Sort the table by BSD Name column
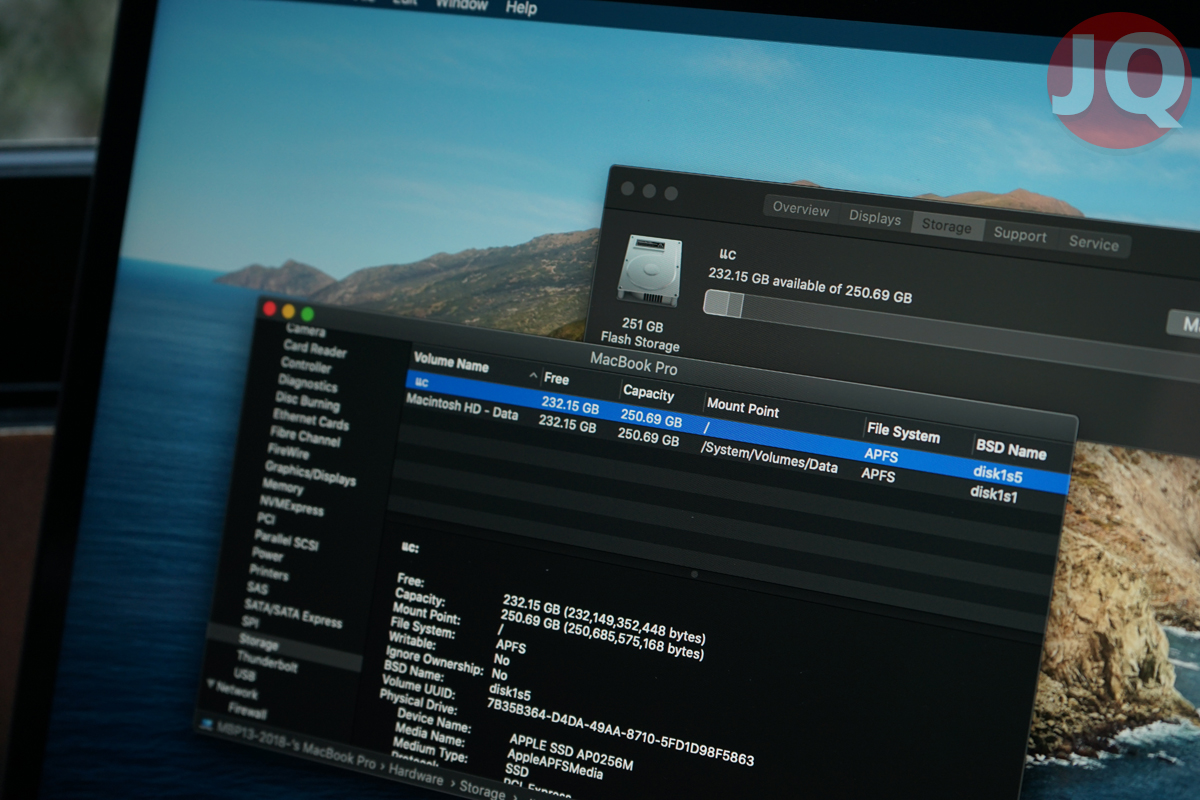 (x=1010, y=450)
